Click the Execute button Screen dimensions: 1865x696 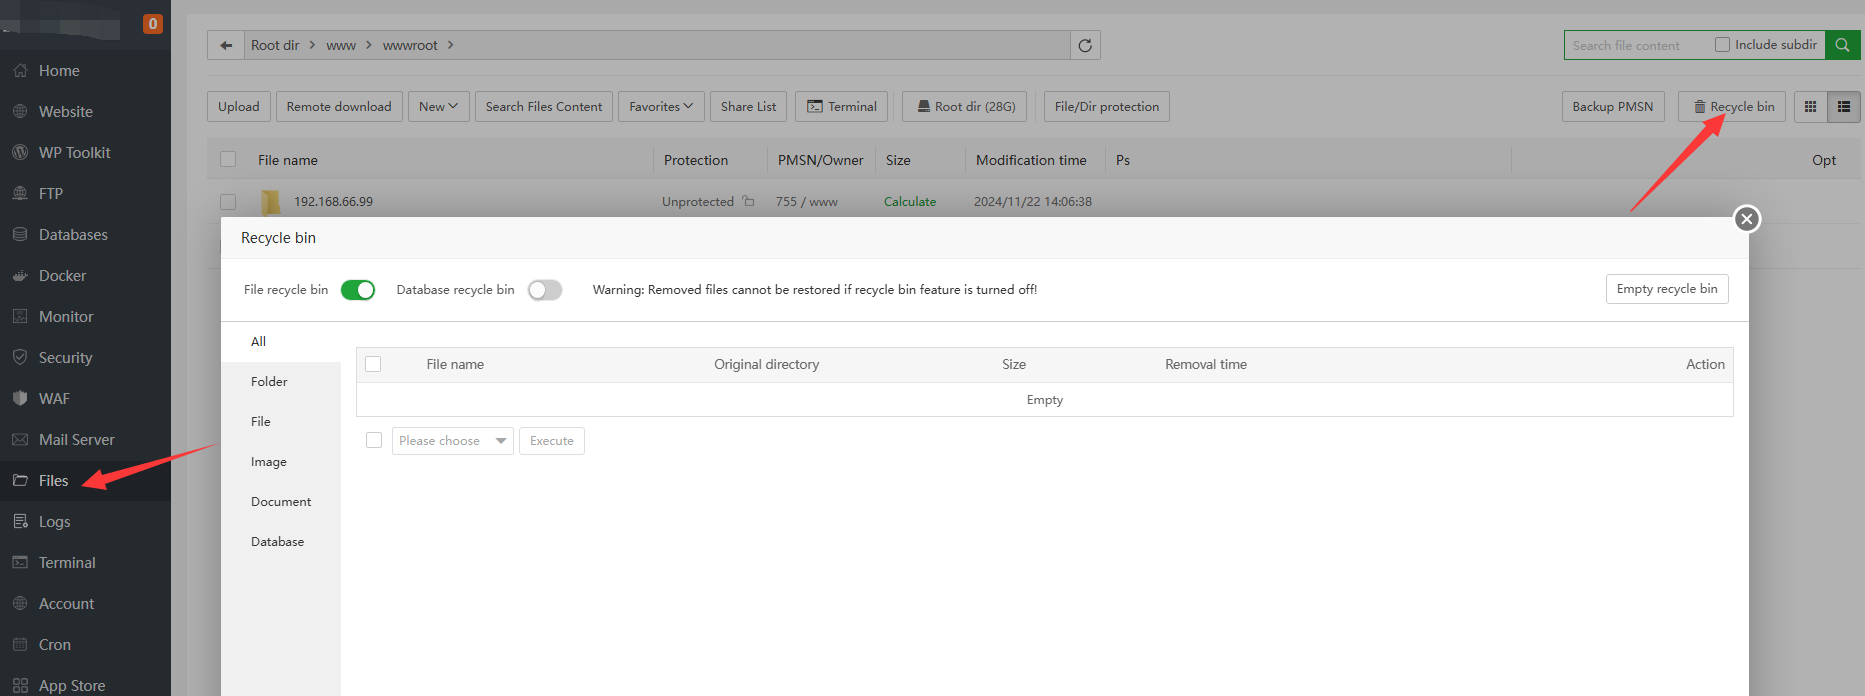552,441
